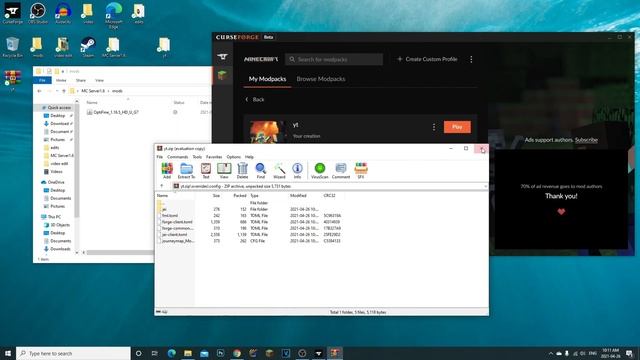640x360 pixels.
Task: Select the Microsoft Edge desktop icon
Action: 113,16
